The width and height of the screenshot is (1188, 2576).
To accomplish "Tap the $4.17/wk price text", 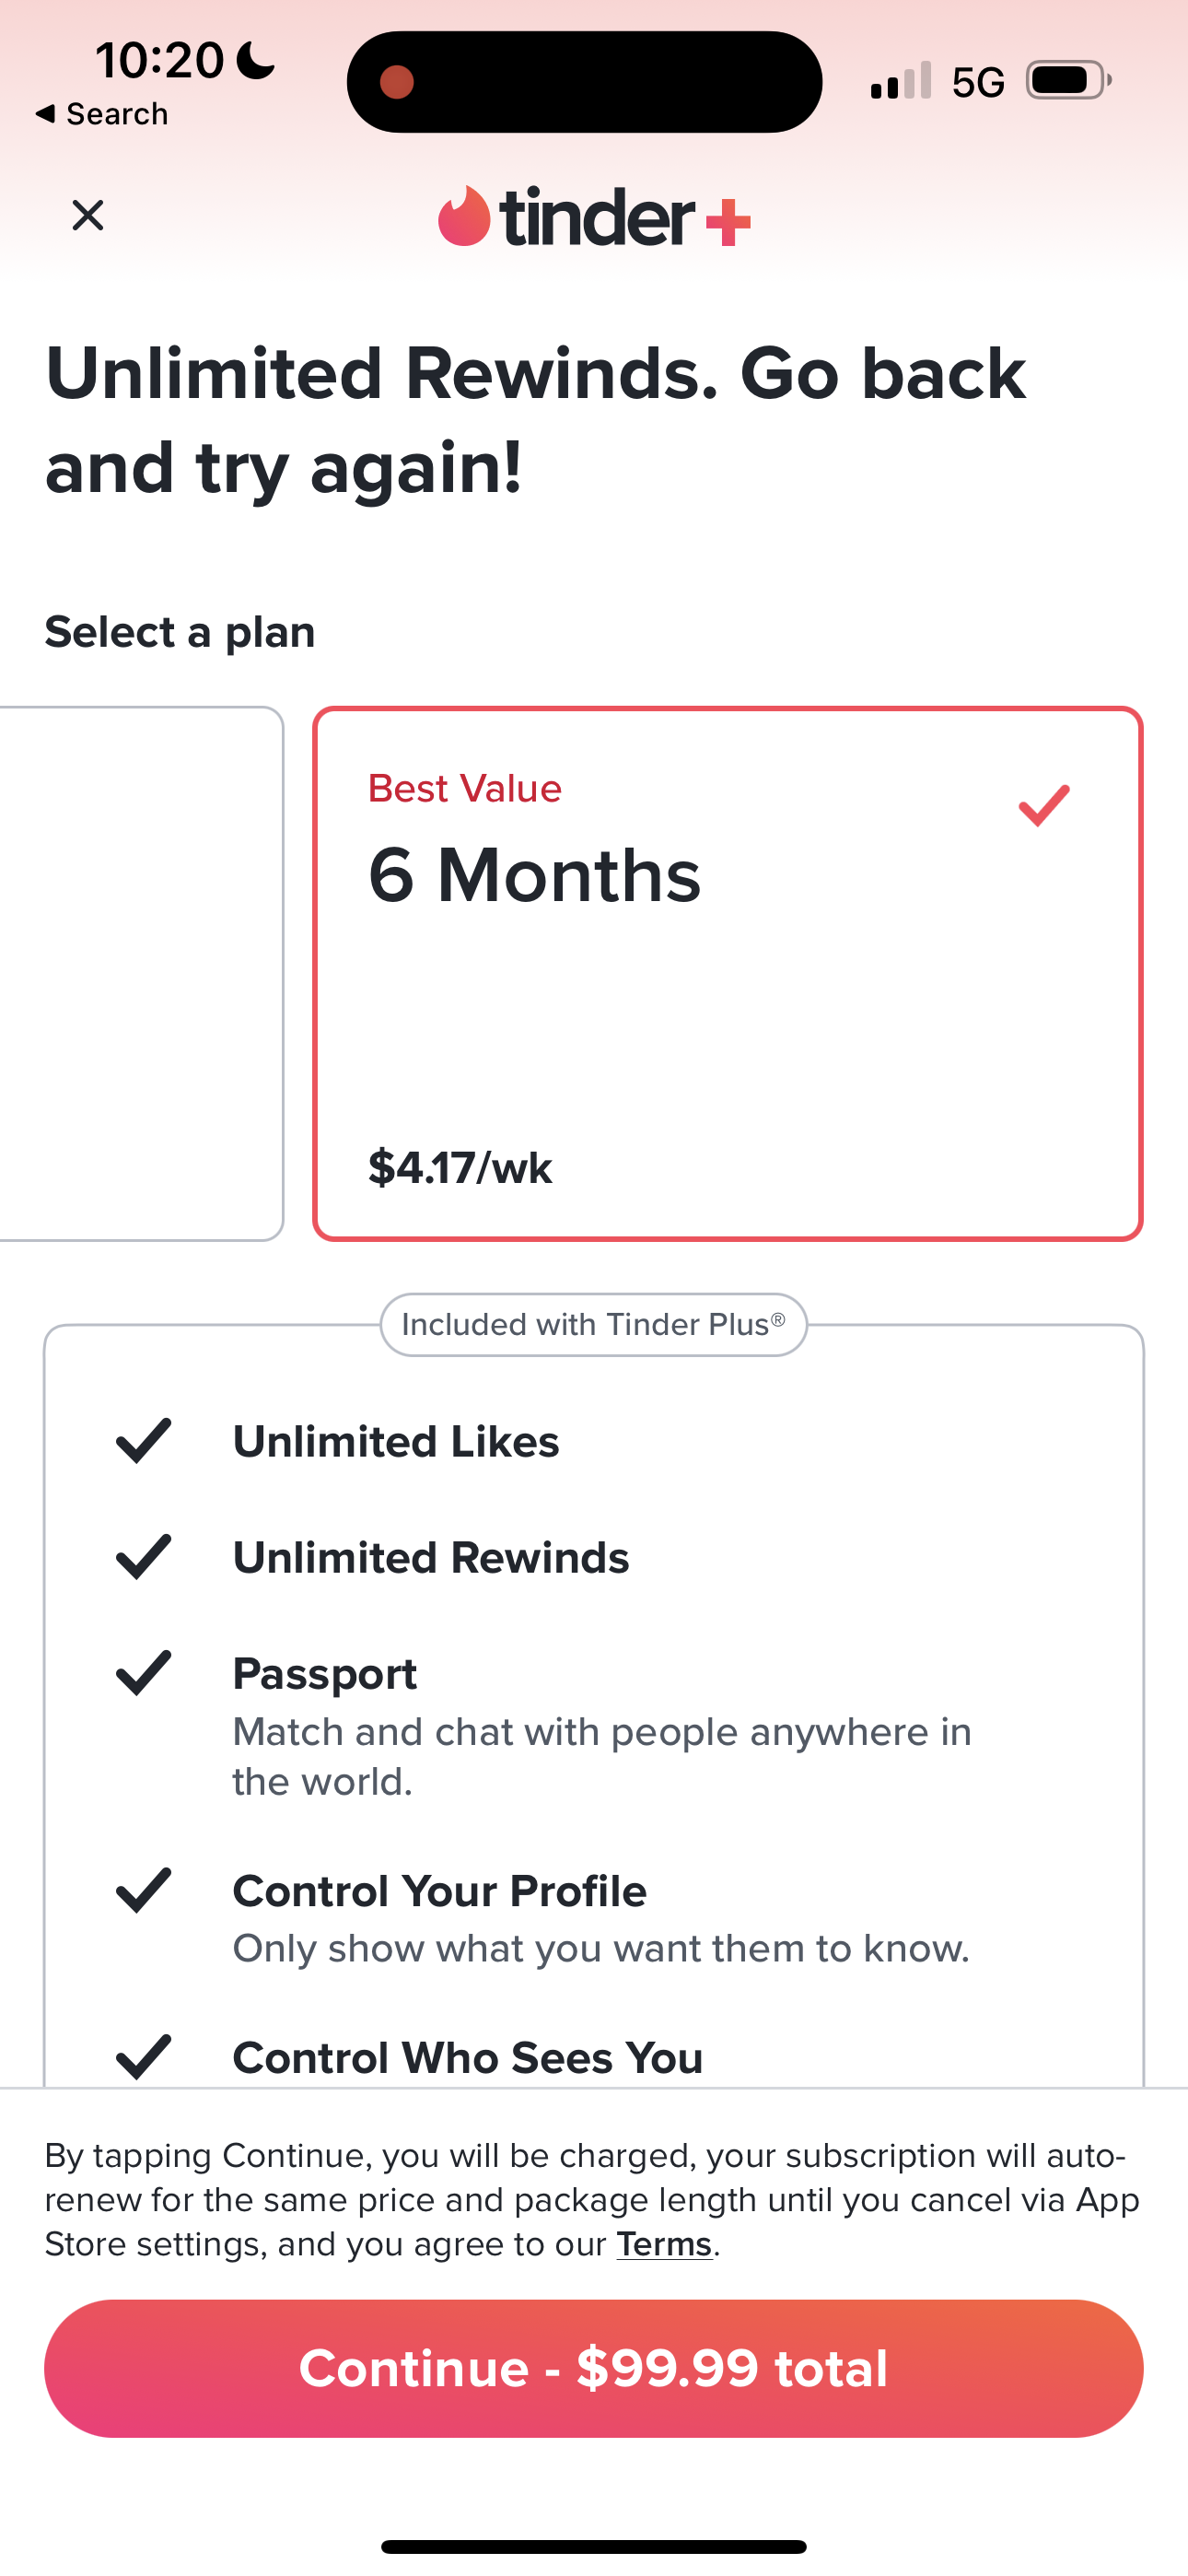I will pos(460,1168).
